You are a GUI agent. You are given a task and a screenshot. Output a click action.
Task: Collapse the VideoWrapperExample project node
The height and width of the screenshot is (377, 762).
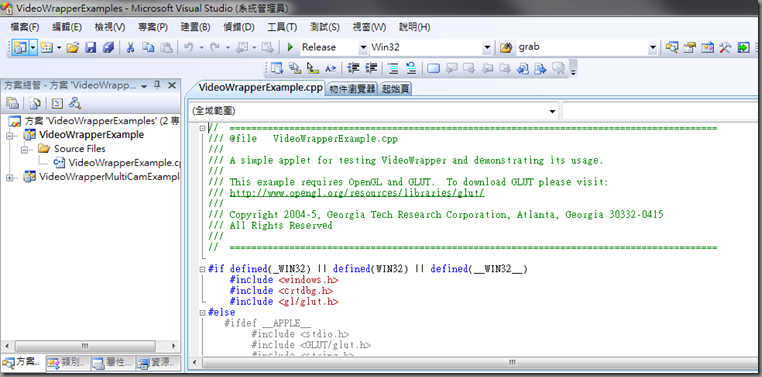click(9, 135)
